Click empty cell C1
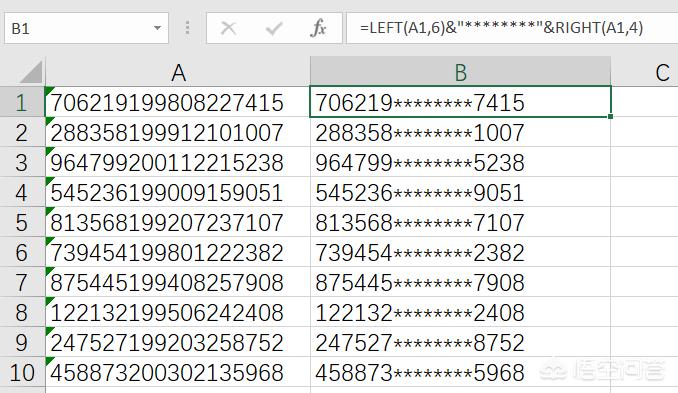This screenshot has width=678, height=393. (x=645, y=102)
